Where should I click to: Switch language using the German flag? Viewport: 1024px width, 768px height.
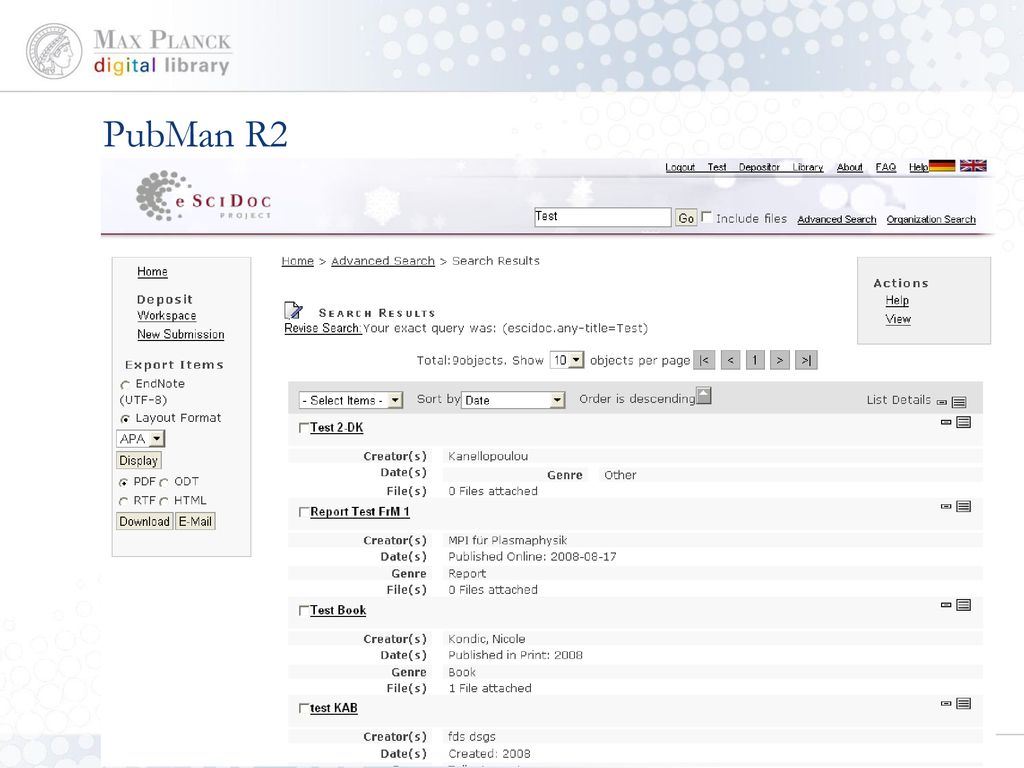pos(942,166)
